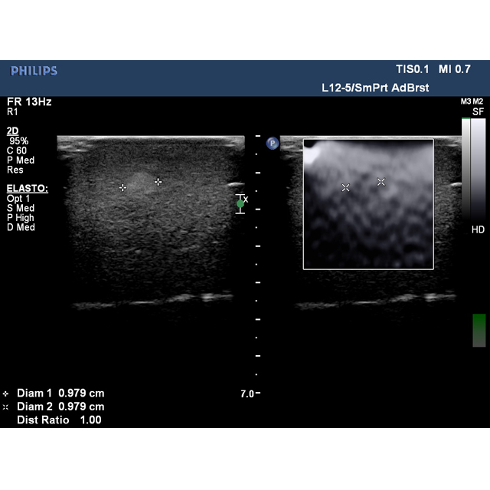Select the left plus caliper on B-mode image
The height and width of the screenshot is (490, 490).
click(123, 188)
